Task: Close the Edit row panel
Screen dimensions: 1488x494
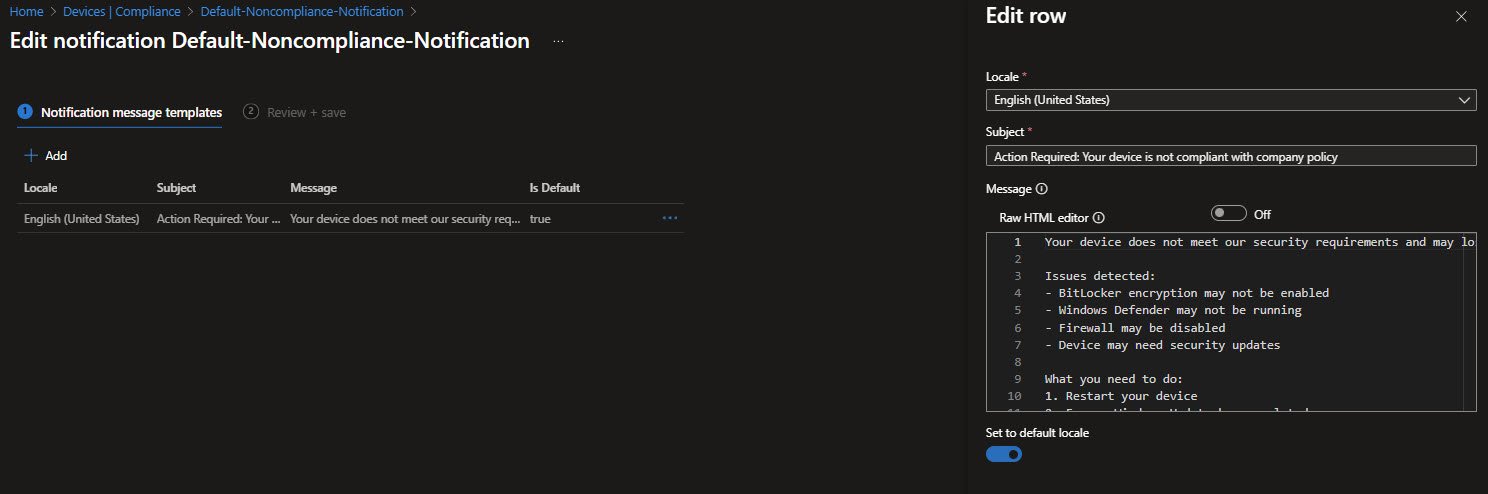Action: click(1461, 17)
